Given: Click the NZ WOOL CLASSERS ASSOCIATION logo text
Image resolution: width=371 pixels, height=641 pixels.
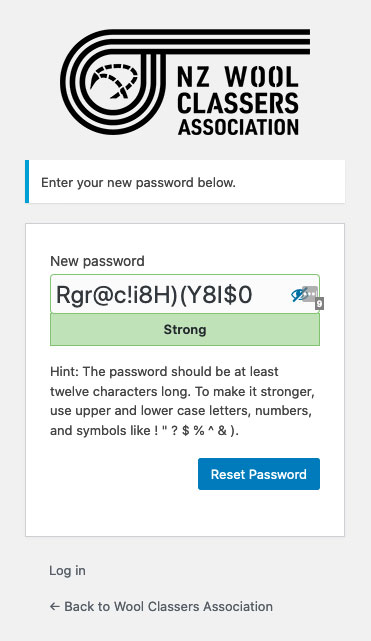Looking at the screenshot, I should tap(238, 101).
